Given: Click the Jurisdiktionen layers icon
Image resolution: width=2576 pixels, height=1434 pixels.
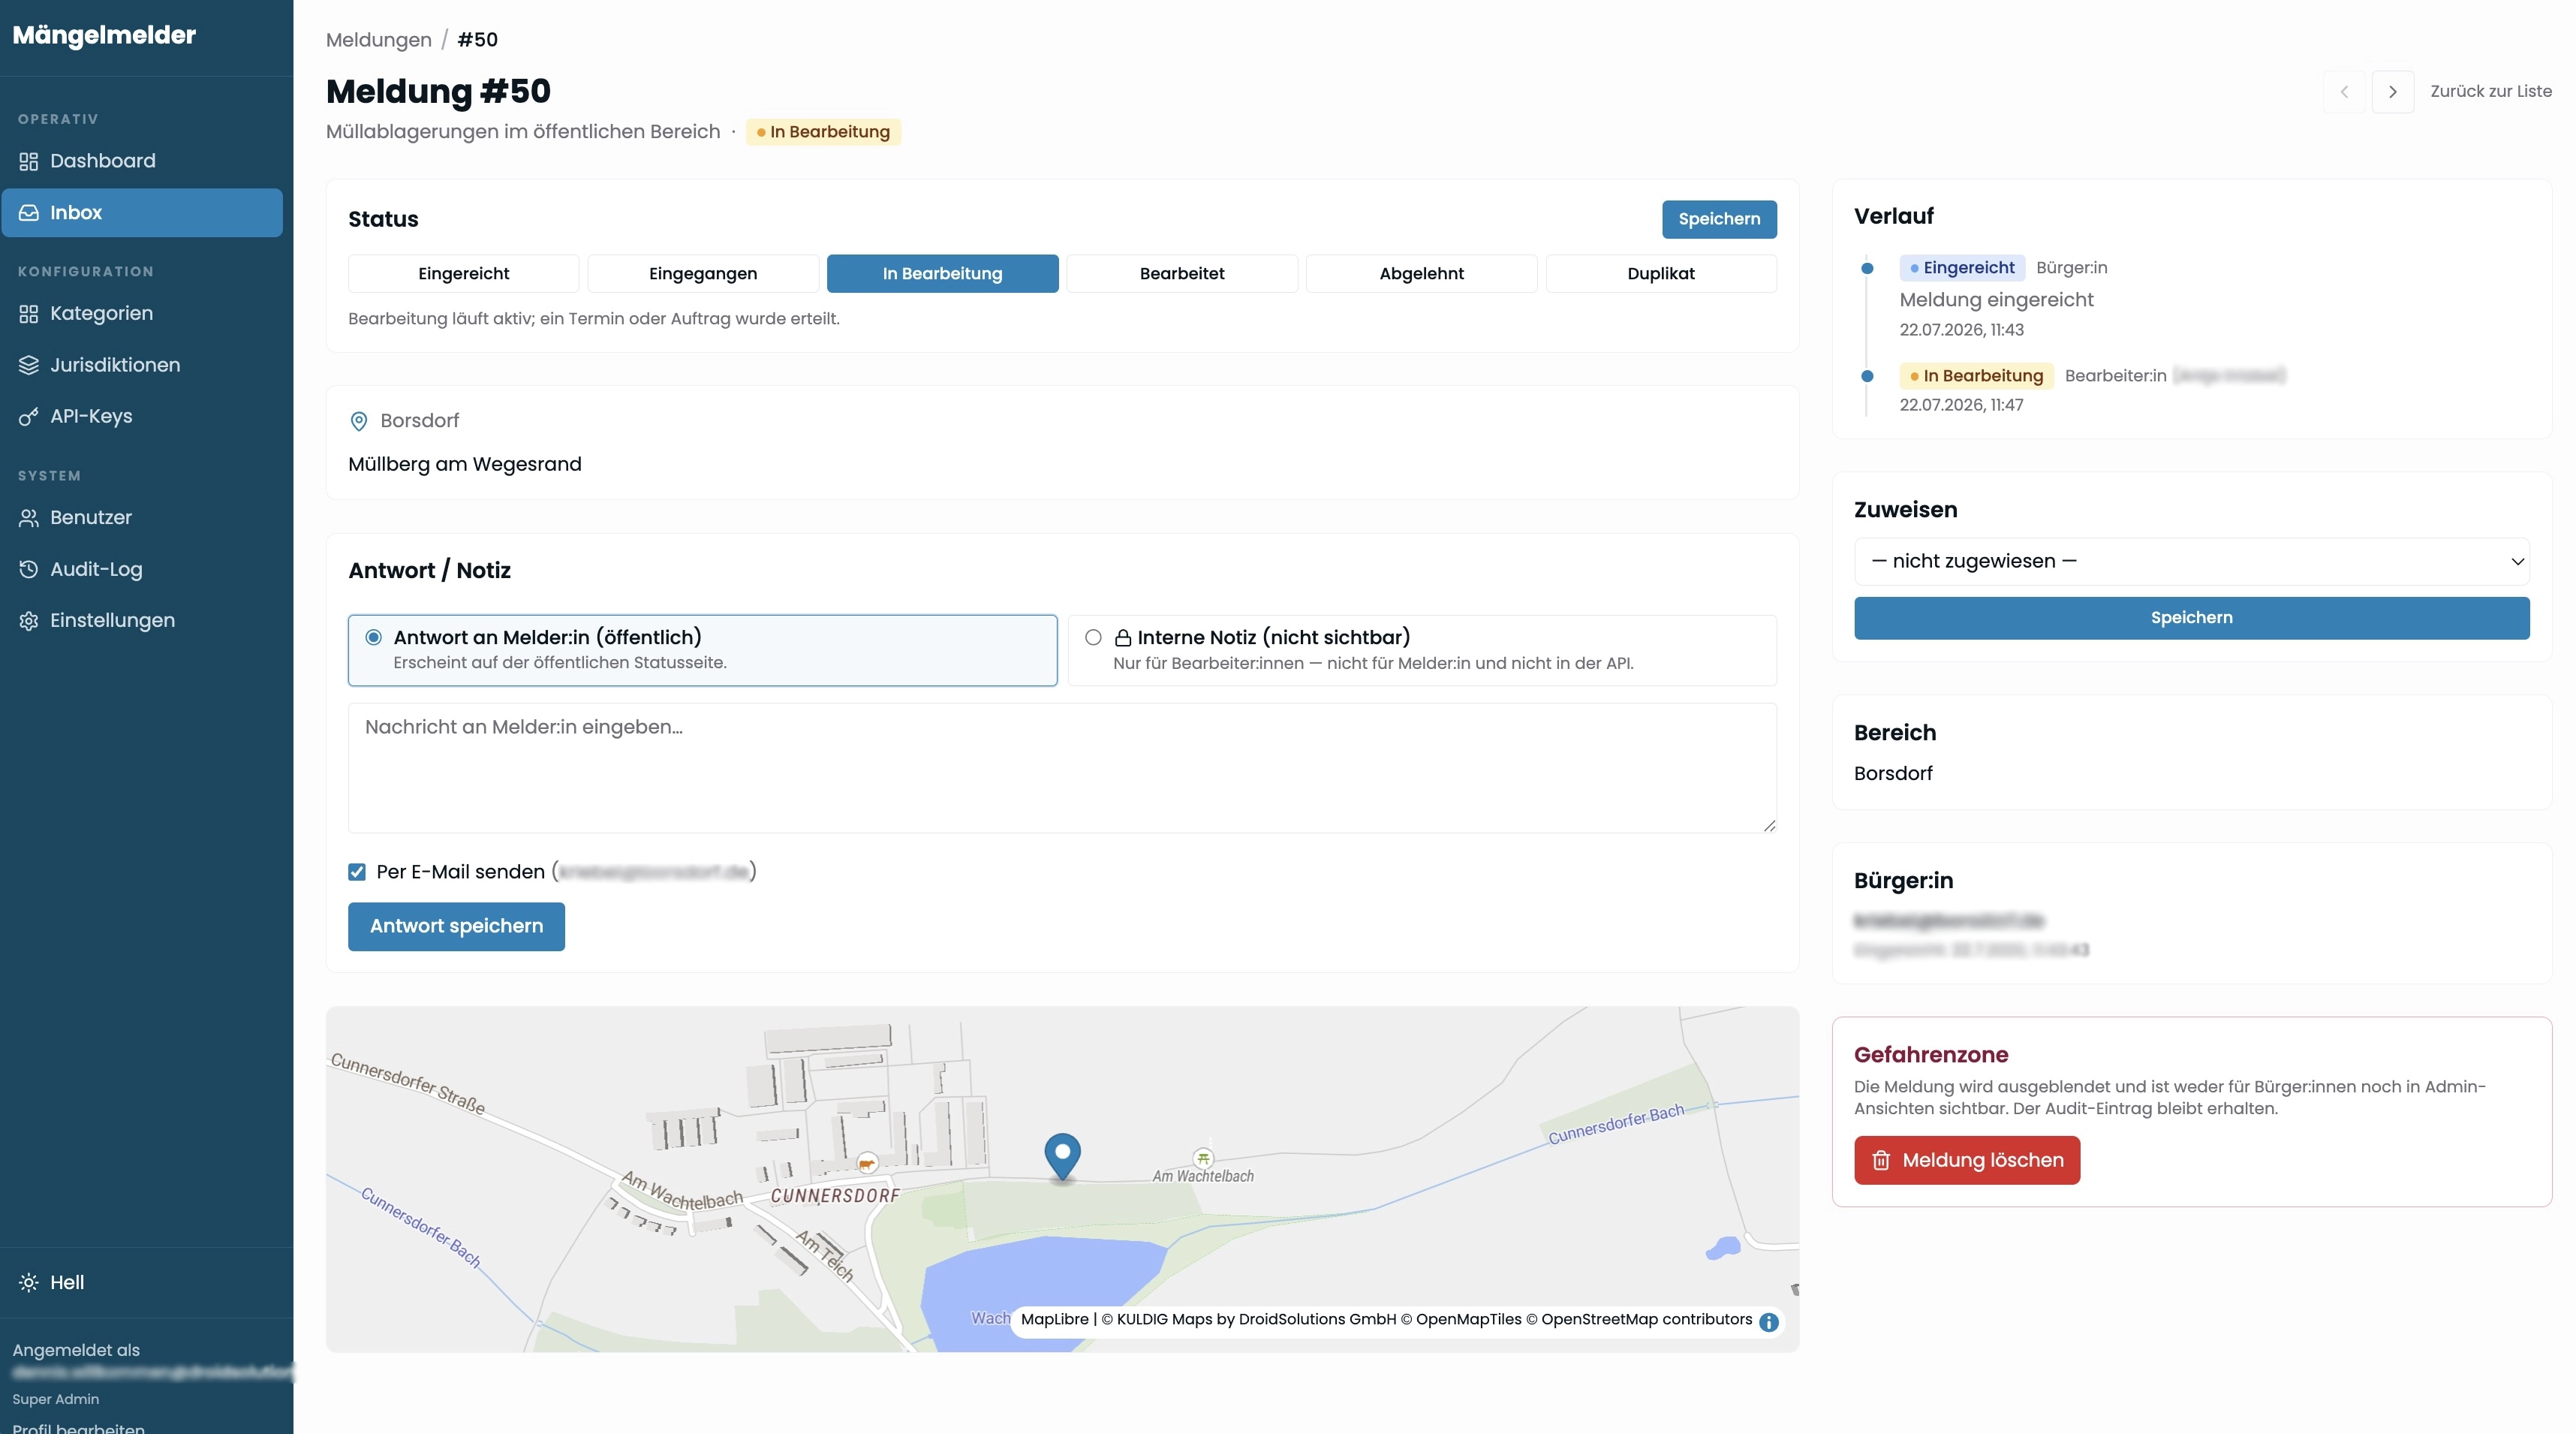Looking at the screenshot, I should click(28, 365).
